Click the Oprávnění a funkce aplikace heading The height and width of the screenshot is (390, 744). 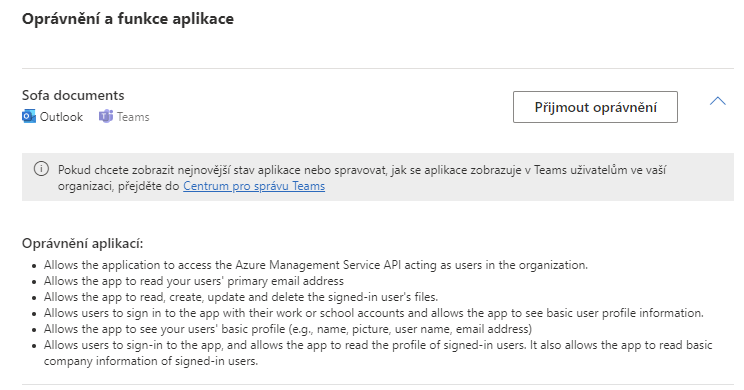coord(128,19)
